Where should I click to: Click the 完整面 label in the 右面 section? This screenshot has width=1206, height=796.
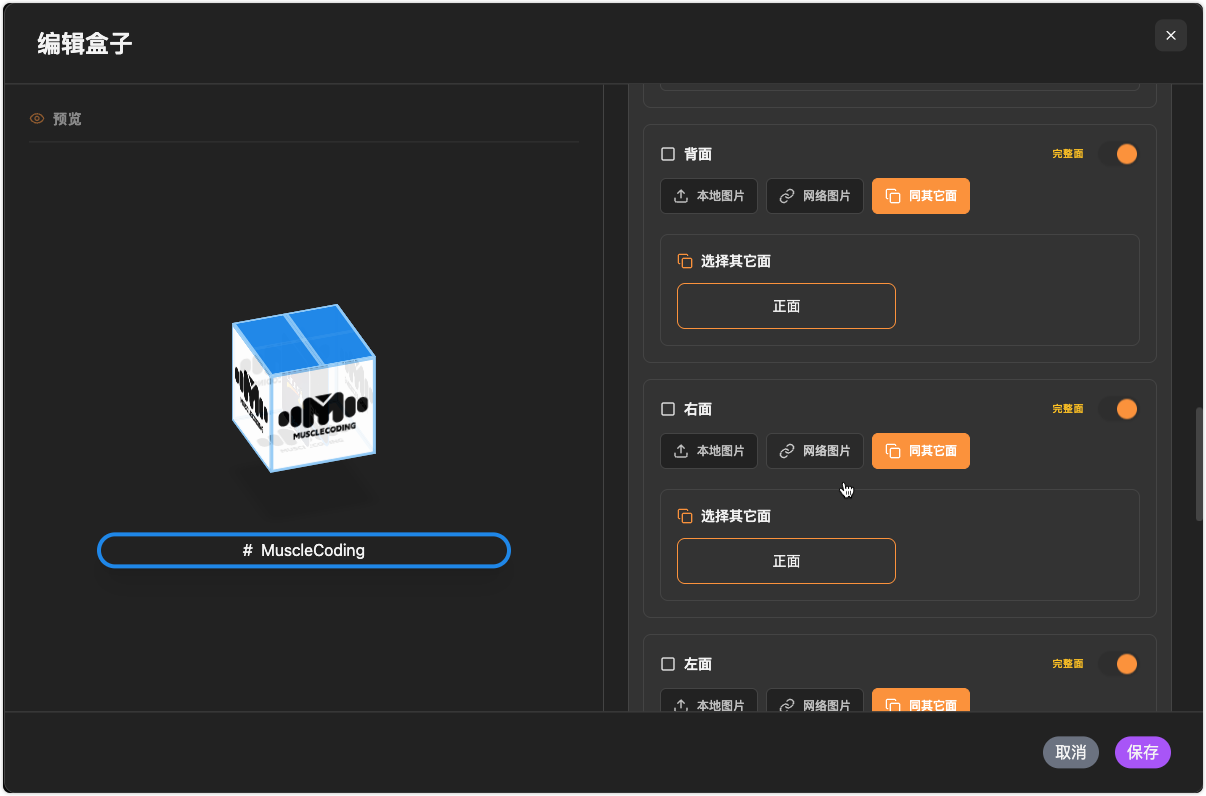click(1067, 409)
